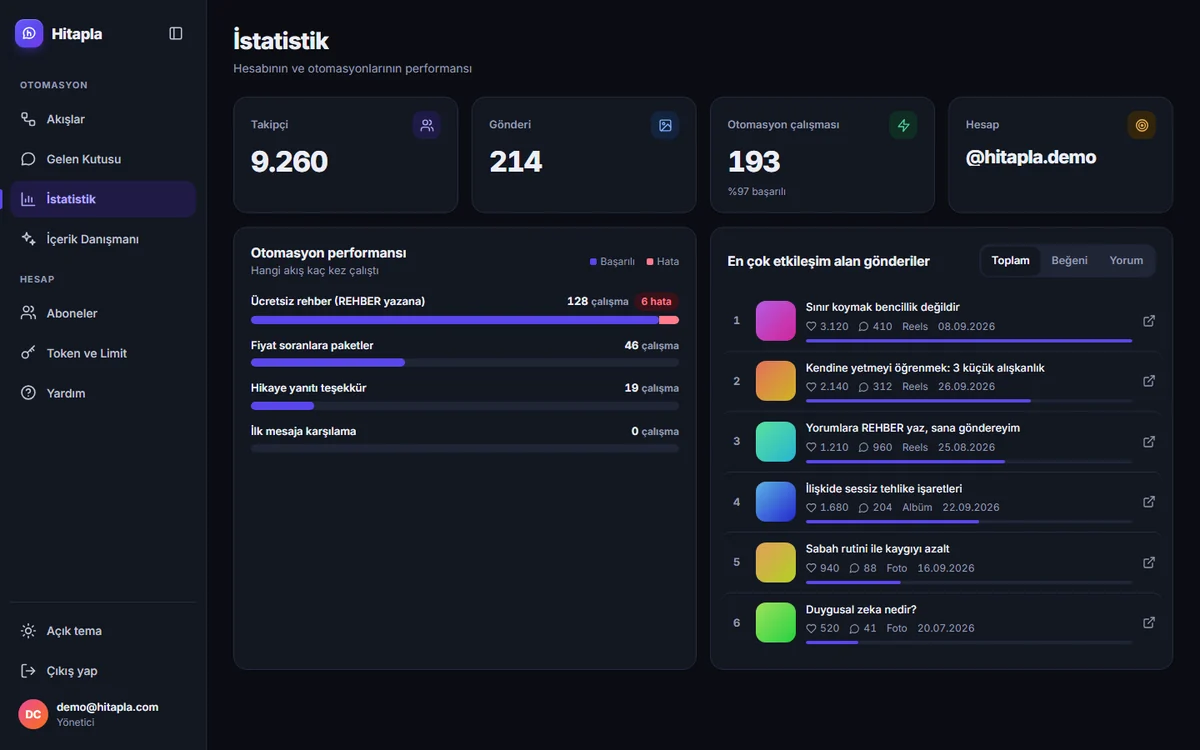Image resolution: width=1200 pixels, height=750 pixels.
Task: Click title İlişkide sessiz tehlike işaretleri
Action: pyautogui.click(x=884, y=488)
